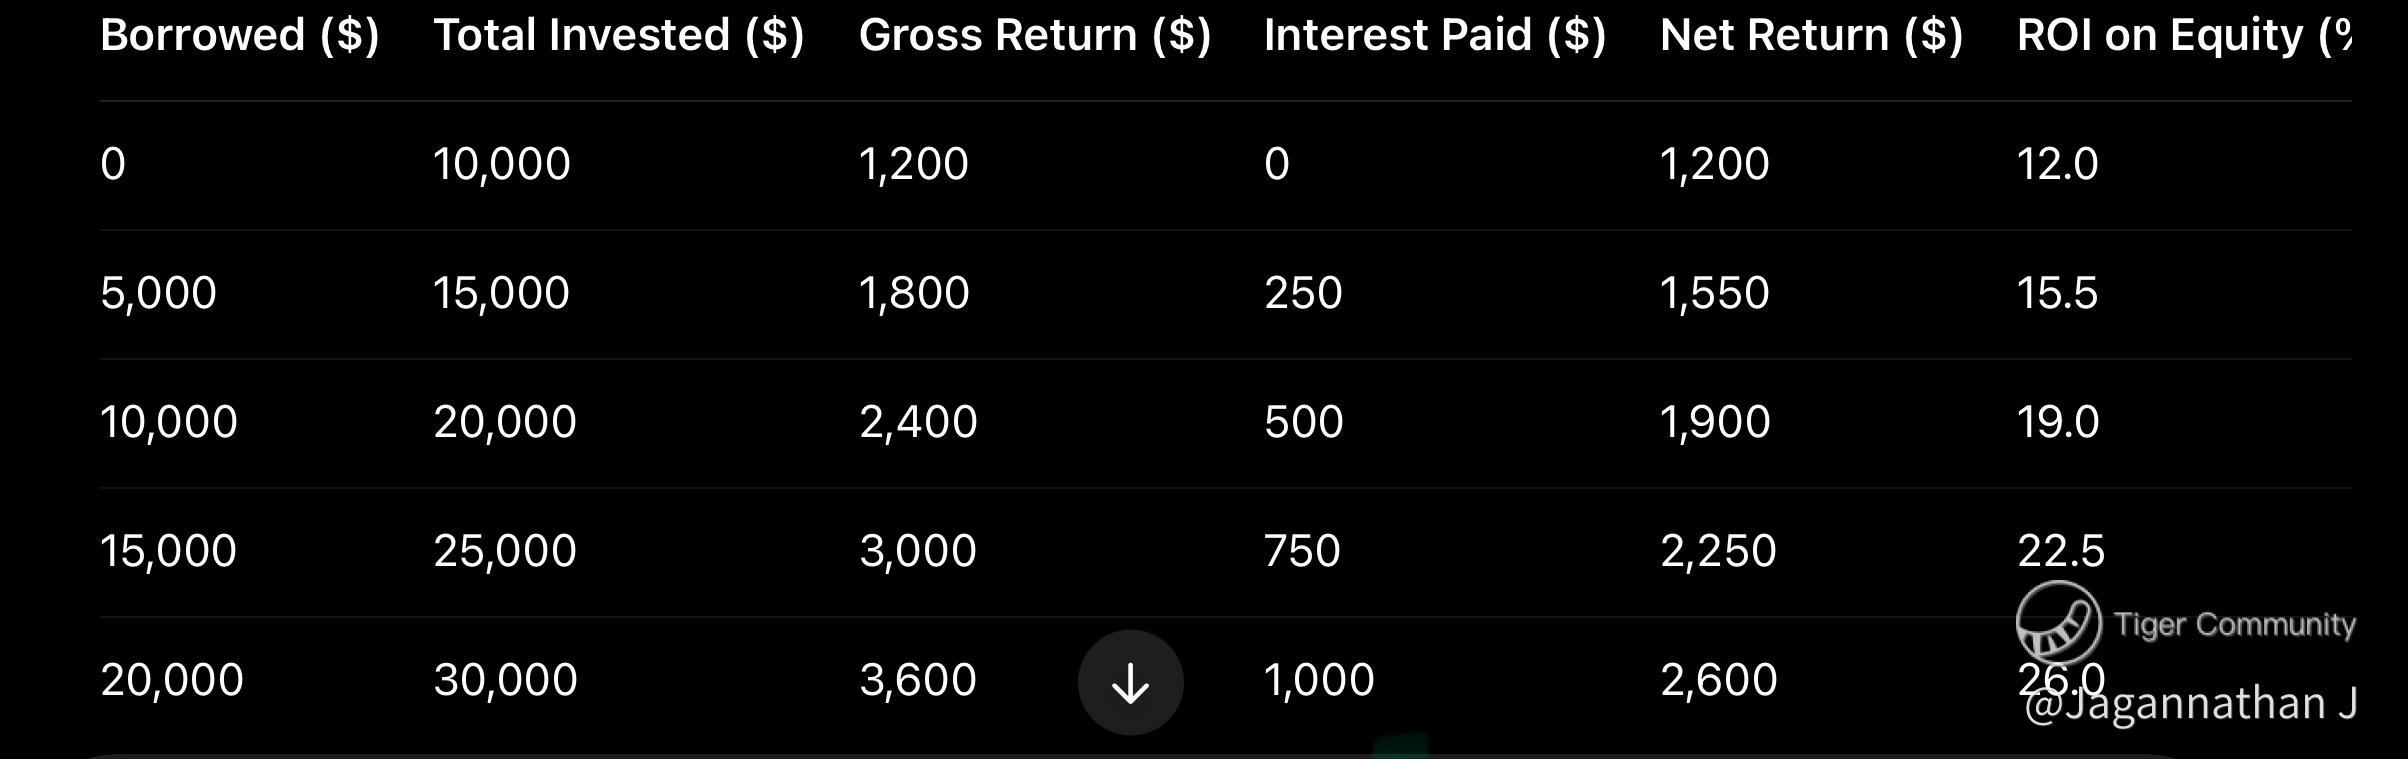
Task: Select the 15.5 ROI value
Action: pyautogui.click(x=2057, y=293)
